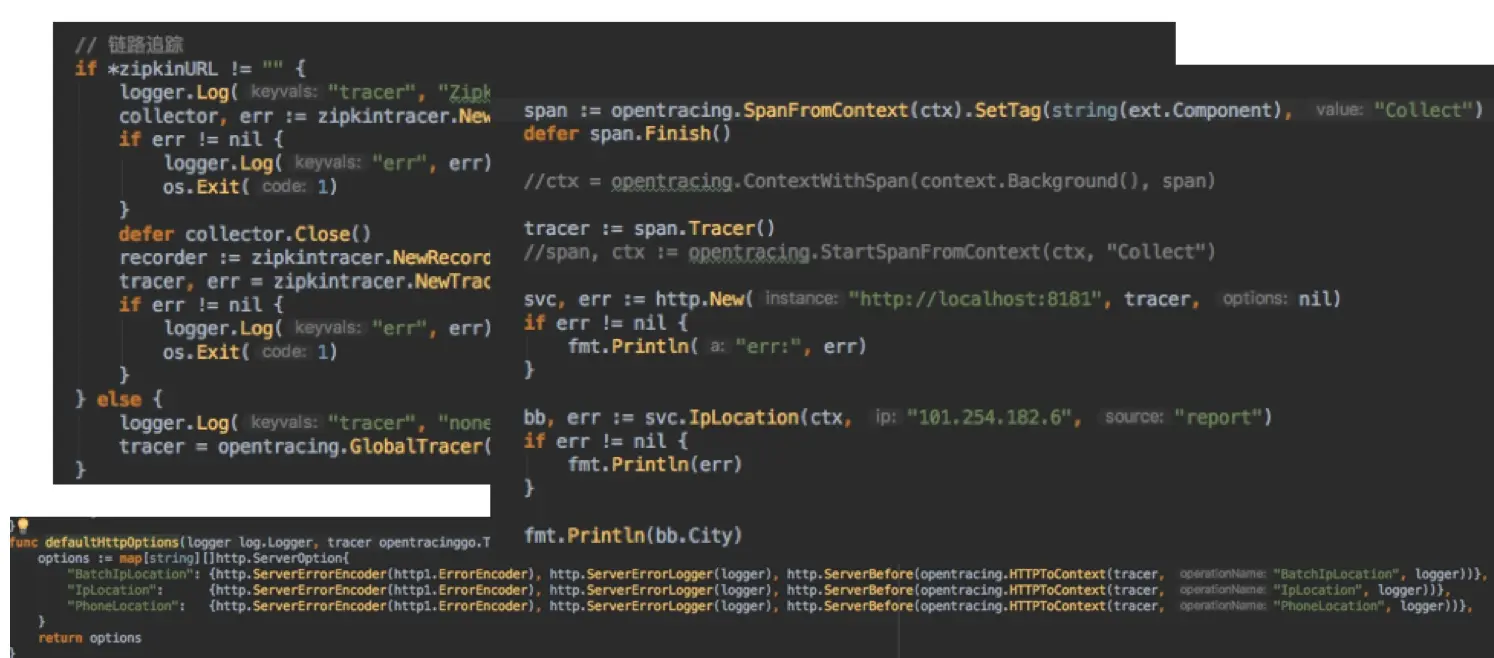1494x658 pixels.
Task: Click the logger.Log line containing "Zipk"
Action: [305, 92]
